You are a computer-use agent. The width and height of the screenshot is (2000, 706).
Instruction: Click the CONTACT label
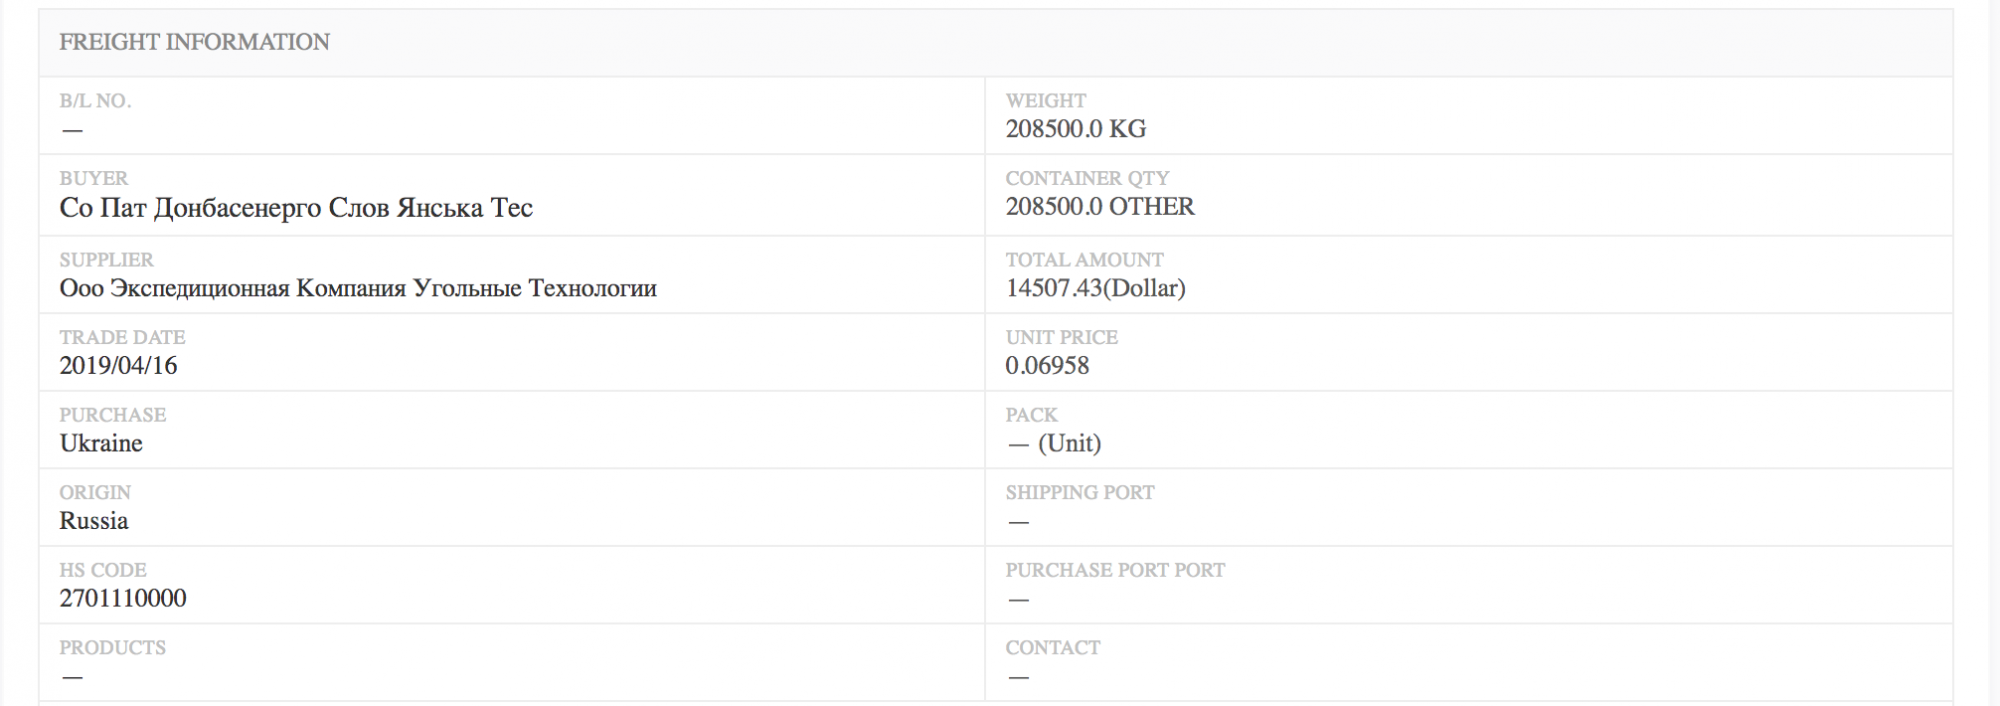click(x=1053, y=648)
